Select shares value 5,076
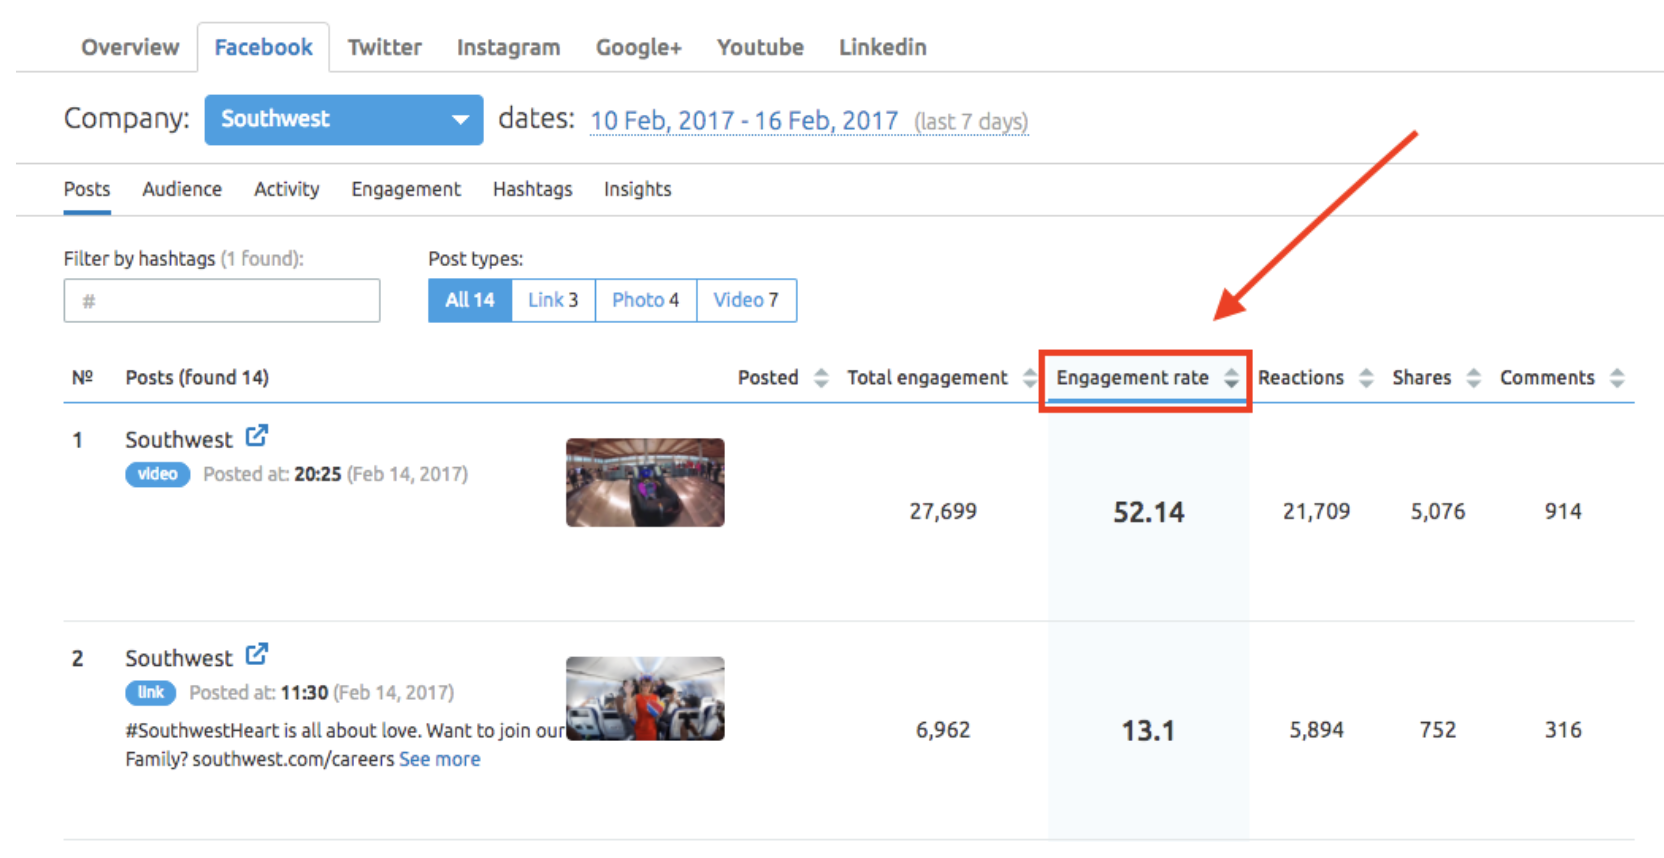The height and width of the screenshot is (858, 1664). pyautogui.click(x=1438, y=512)
